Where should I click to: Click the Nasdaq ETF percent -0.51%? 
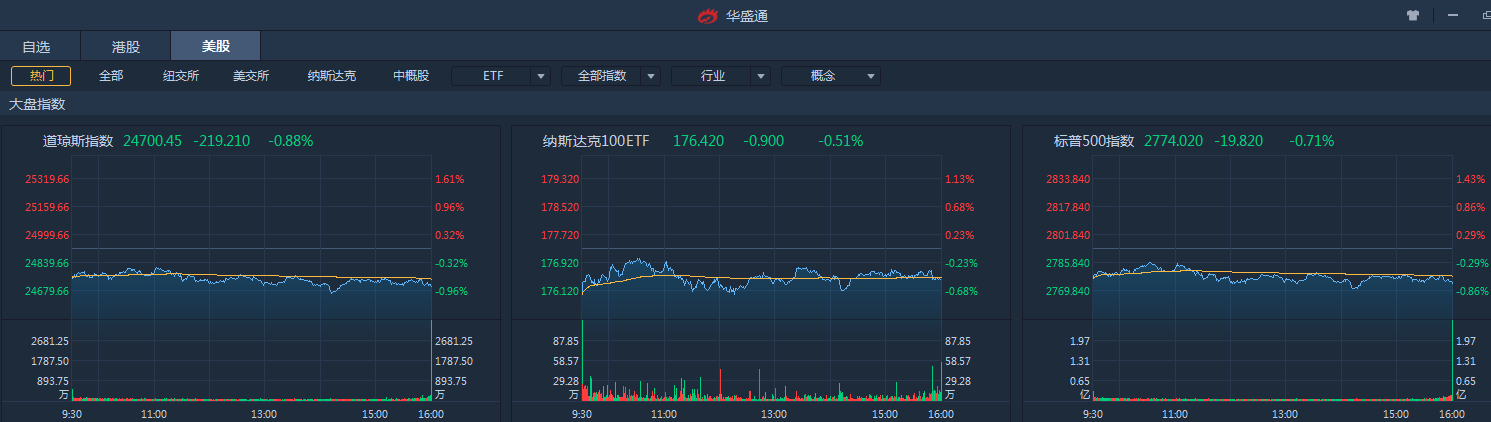coord(841,141)
